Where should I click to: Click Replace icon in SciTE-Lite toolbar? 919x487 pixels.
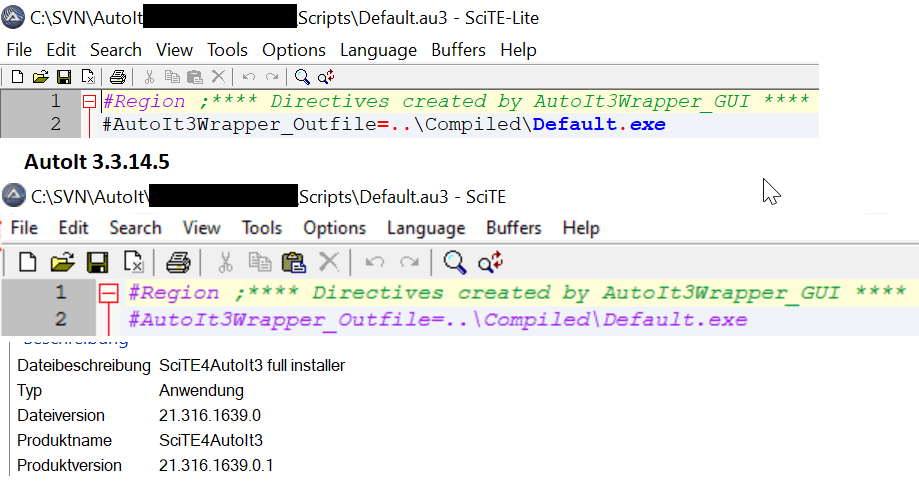[x=326, y=77]
